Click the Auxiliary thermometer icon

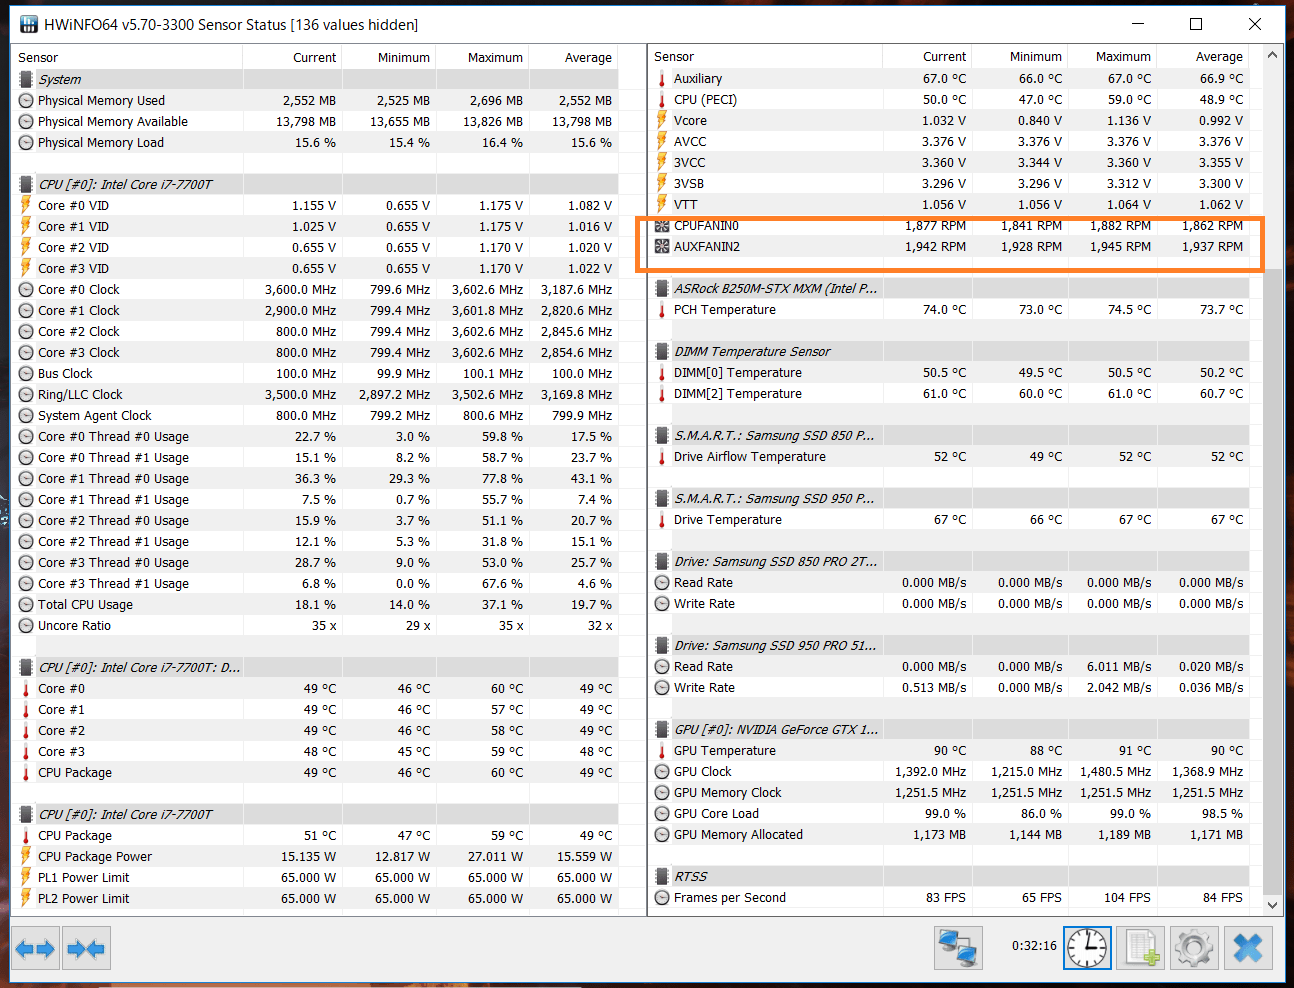point(662,78)
